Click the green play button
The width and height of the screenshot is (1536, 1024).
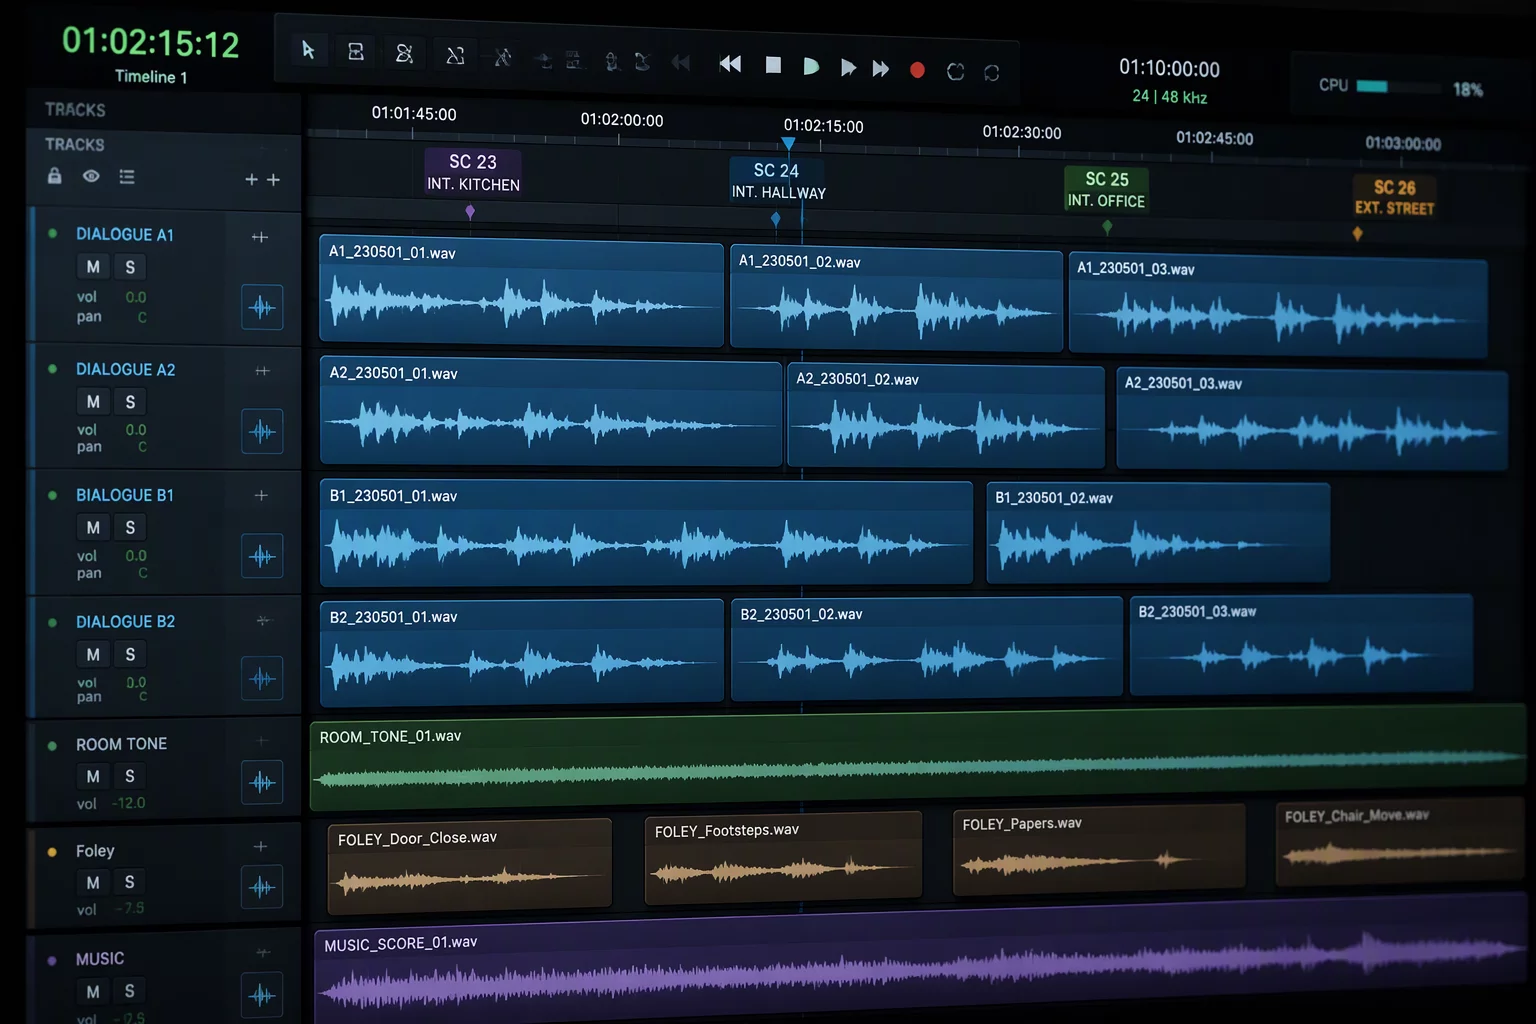point(811,66)
